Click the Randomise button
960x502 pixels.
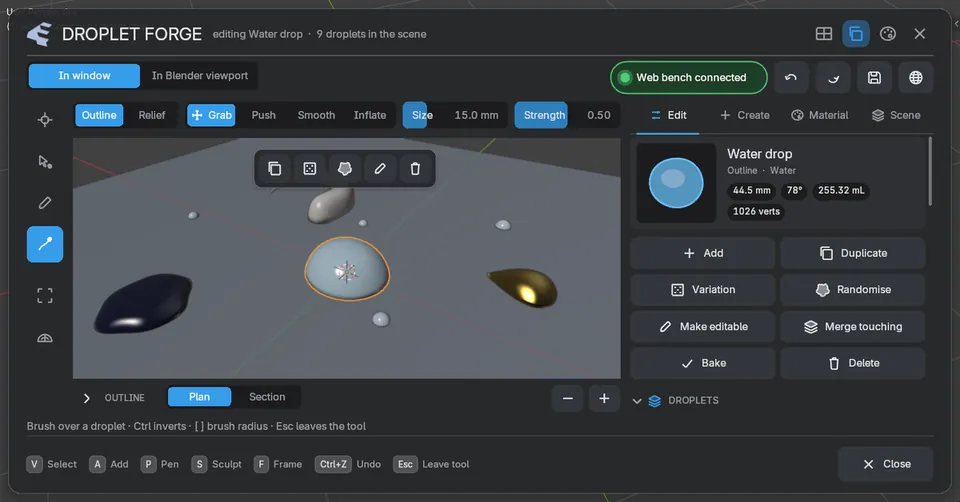pos(853,290)
